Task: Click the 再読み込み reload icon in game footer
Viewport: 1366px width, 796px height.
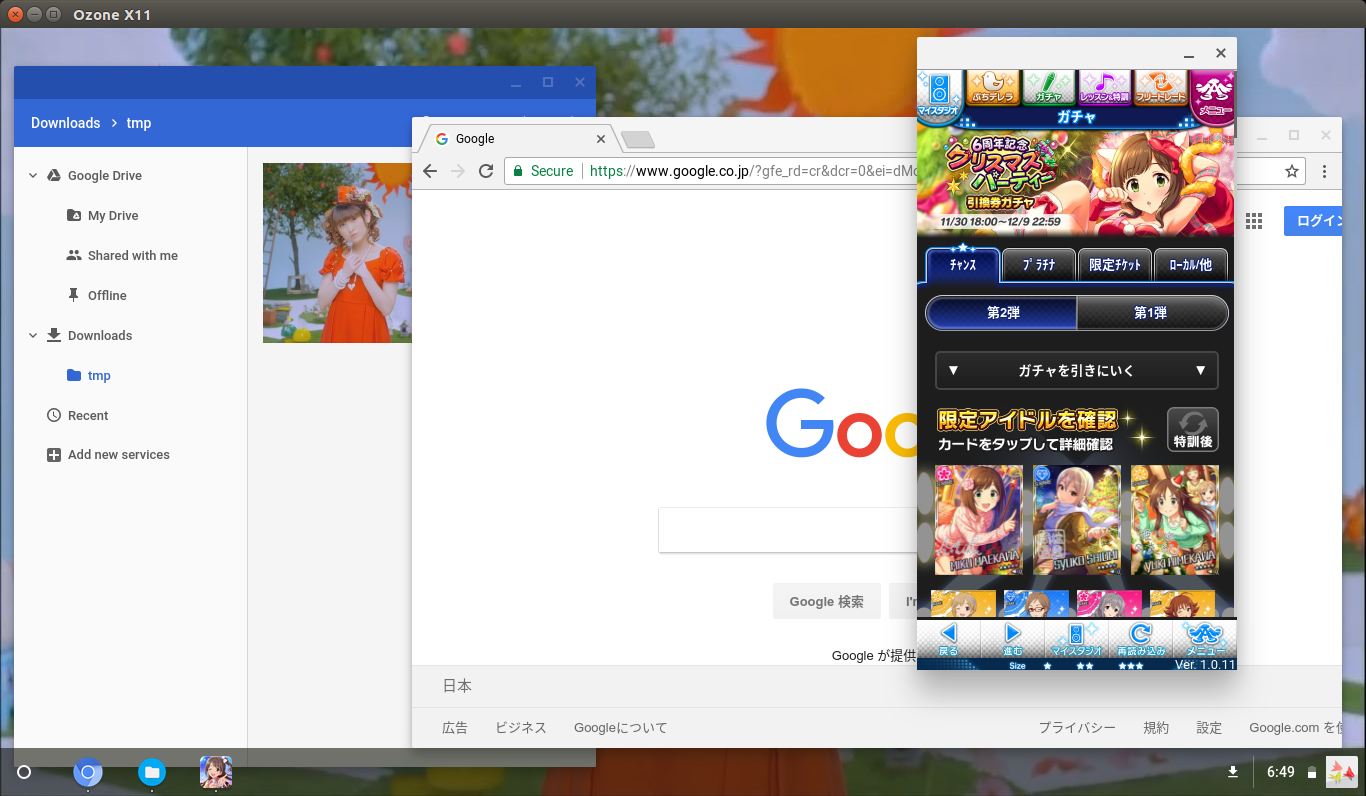Action: point(1140,637)
